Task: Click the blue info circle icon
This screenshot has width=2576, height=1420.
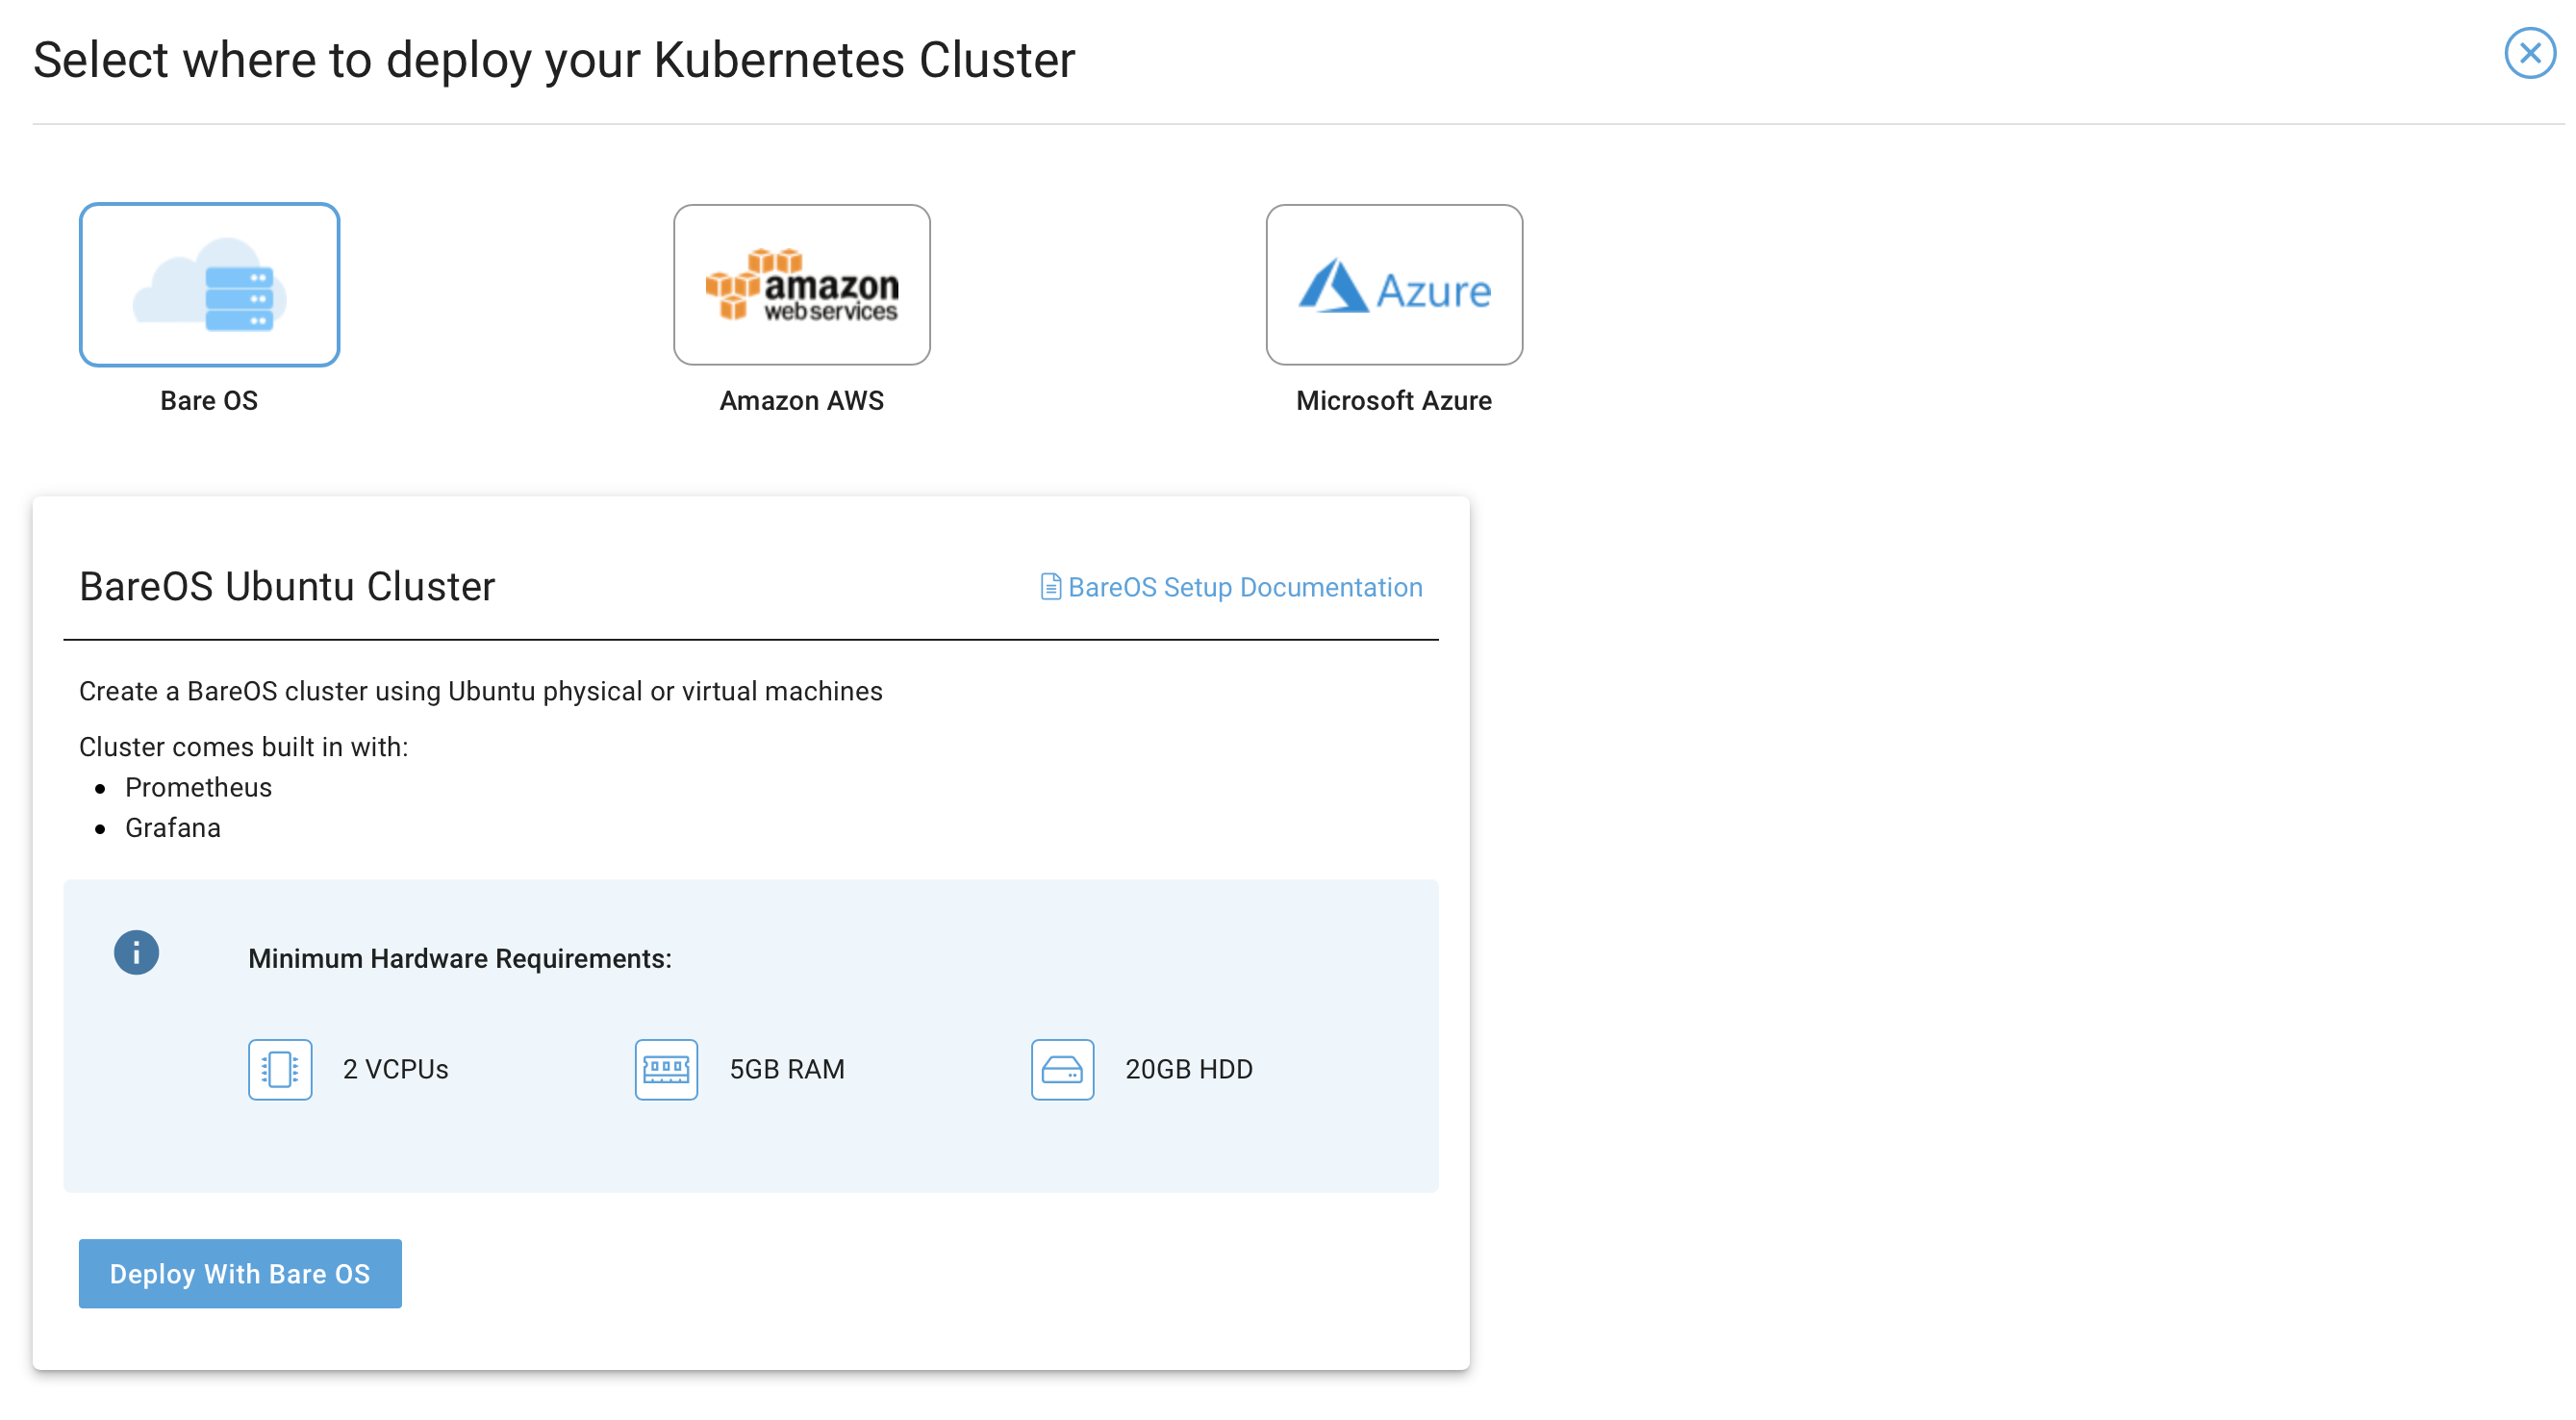Action: [x=136, y=951]
